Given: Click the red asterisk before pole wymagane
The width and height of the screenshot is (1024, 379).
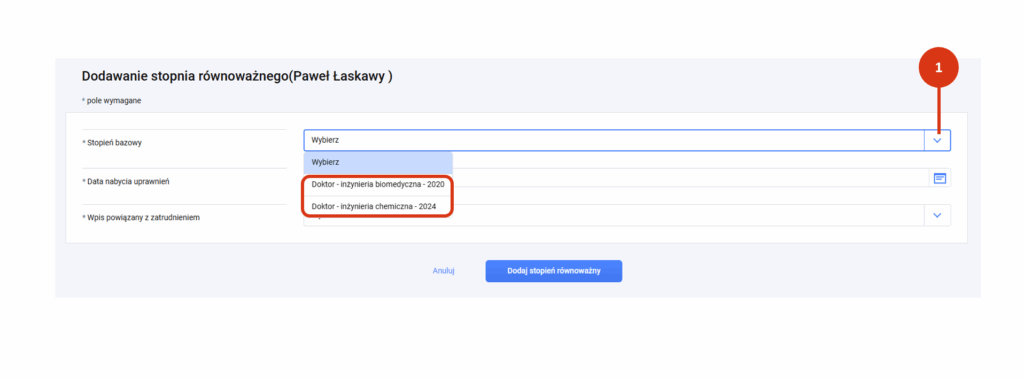Looking at the screenshot, I should pos(84,101).
